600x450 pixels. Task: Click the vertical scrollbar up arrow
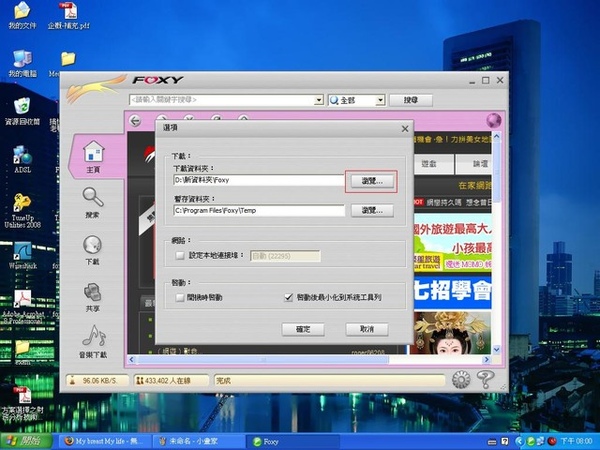[496, 137]
